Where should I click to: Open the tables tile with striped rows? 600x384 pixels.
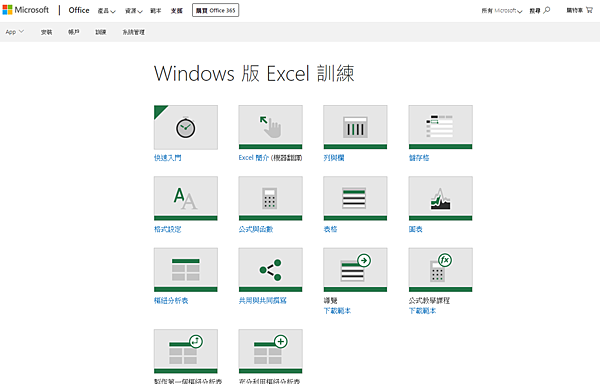pyautogui.click(x=355, y=199)
